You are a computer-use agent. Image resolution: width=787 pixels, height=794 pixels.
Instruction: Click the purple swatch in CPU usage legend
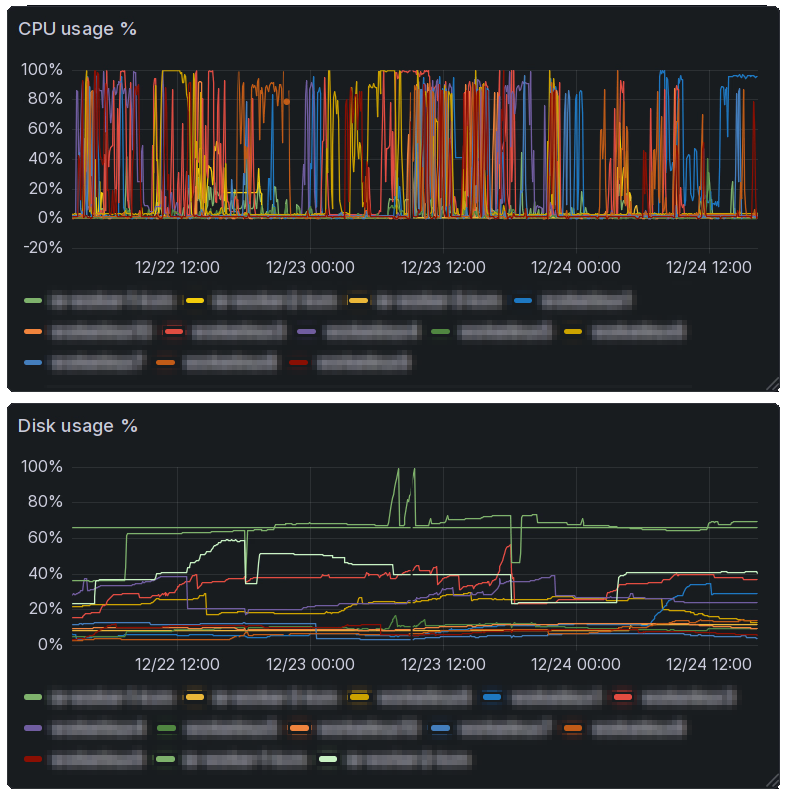point(307,331)
